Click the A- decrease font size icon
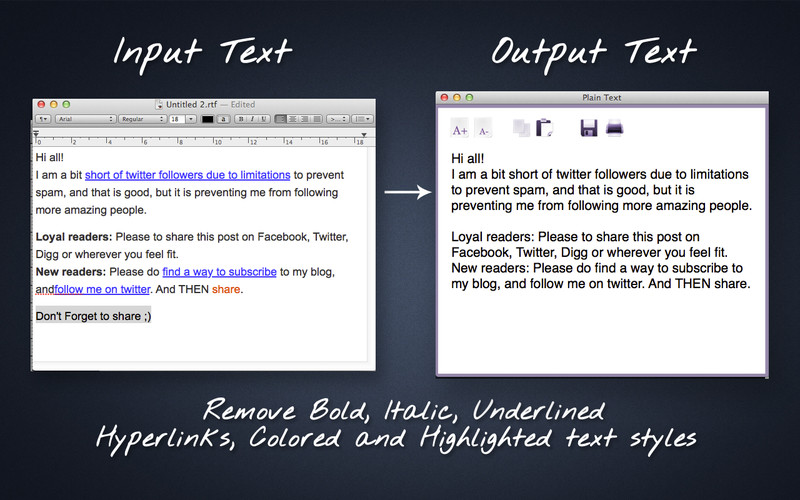 483,129
